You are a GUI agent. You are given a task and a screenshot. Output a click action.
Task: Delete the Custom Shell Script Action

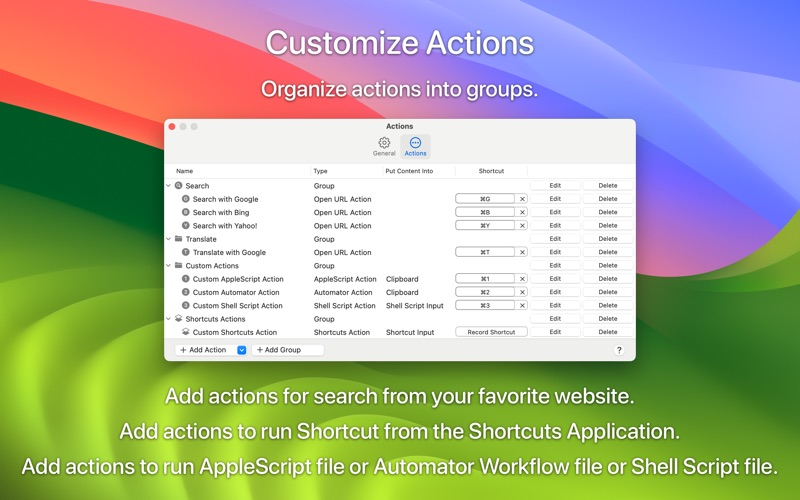click(x=608, y=305)
